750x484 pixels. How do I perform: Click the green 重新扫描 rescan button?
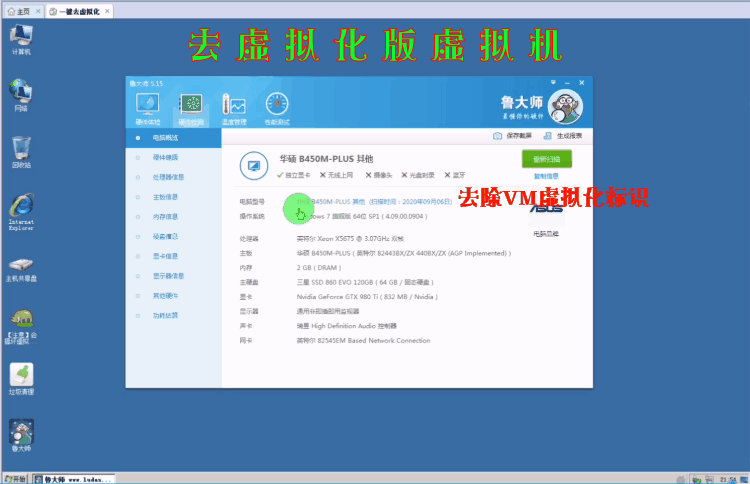tap(547, 159)
